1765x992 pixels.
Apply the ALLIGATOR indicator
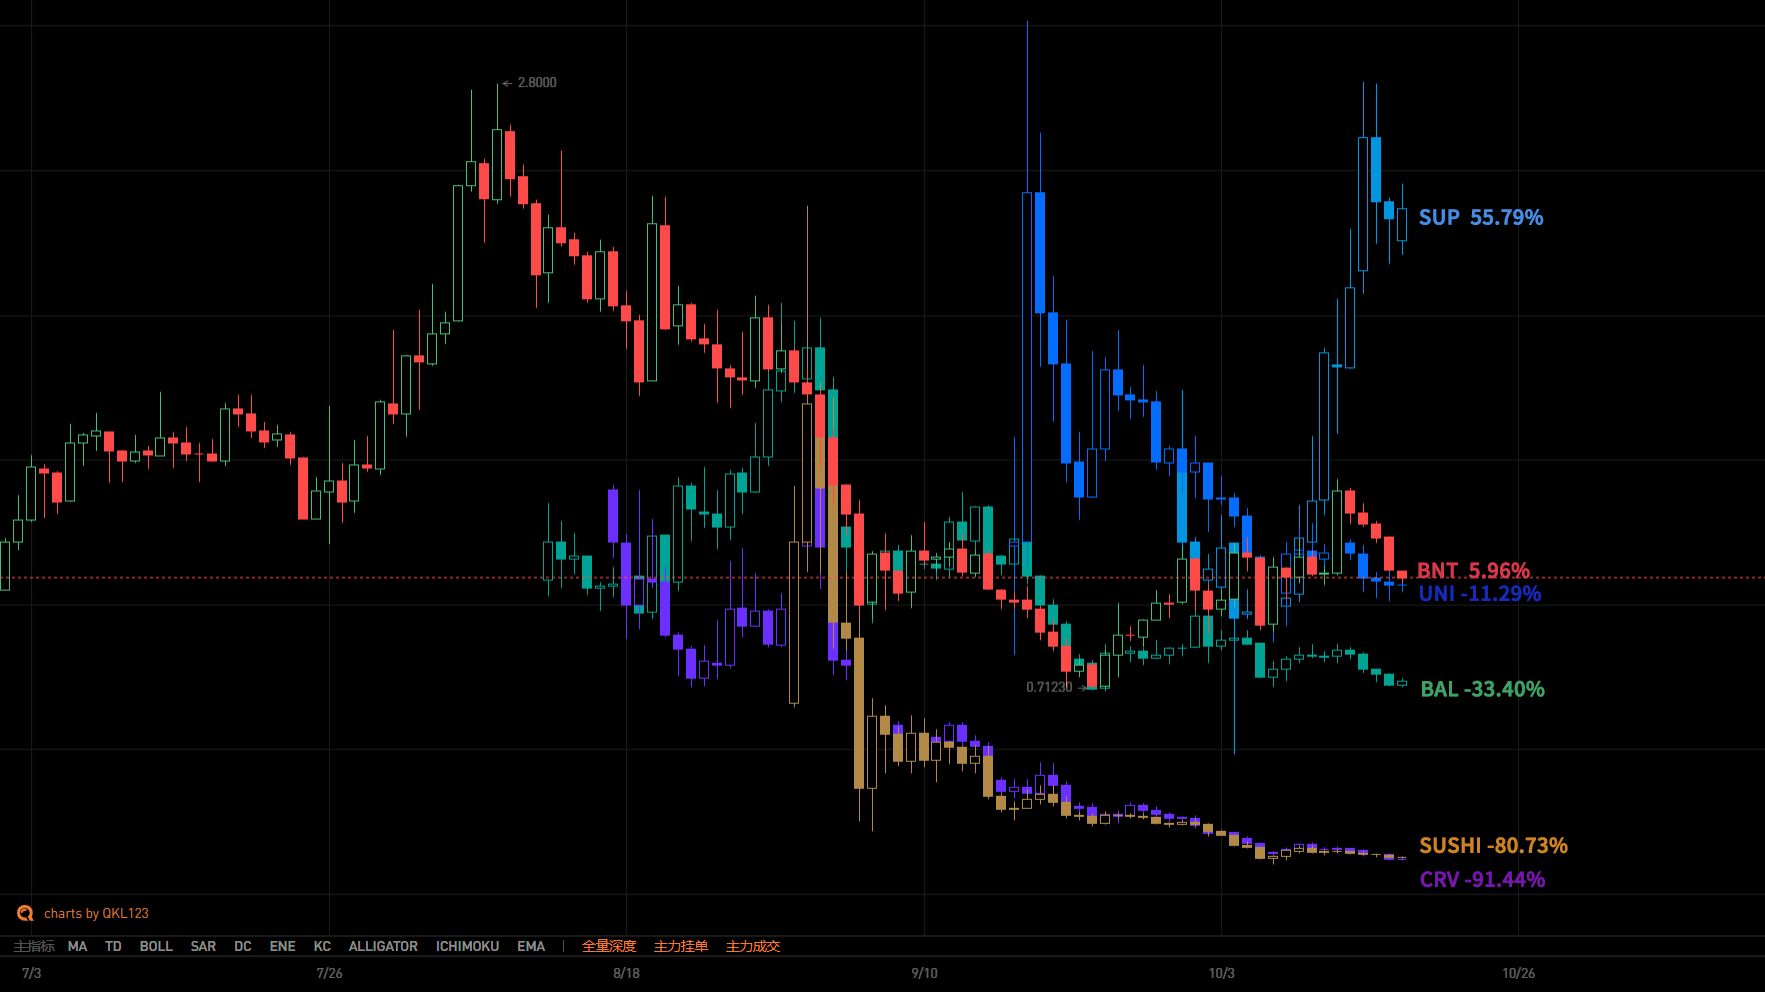pyautogui.click(x=383, y=946)
